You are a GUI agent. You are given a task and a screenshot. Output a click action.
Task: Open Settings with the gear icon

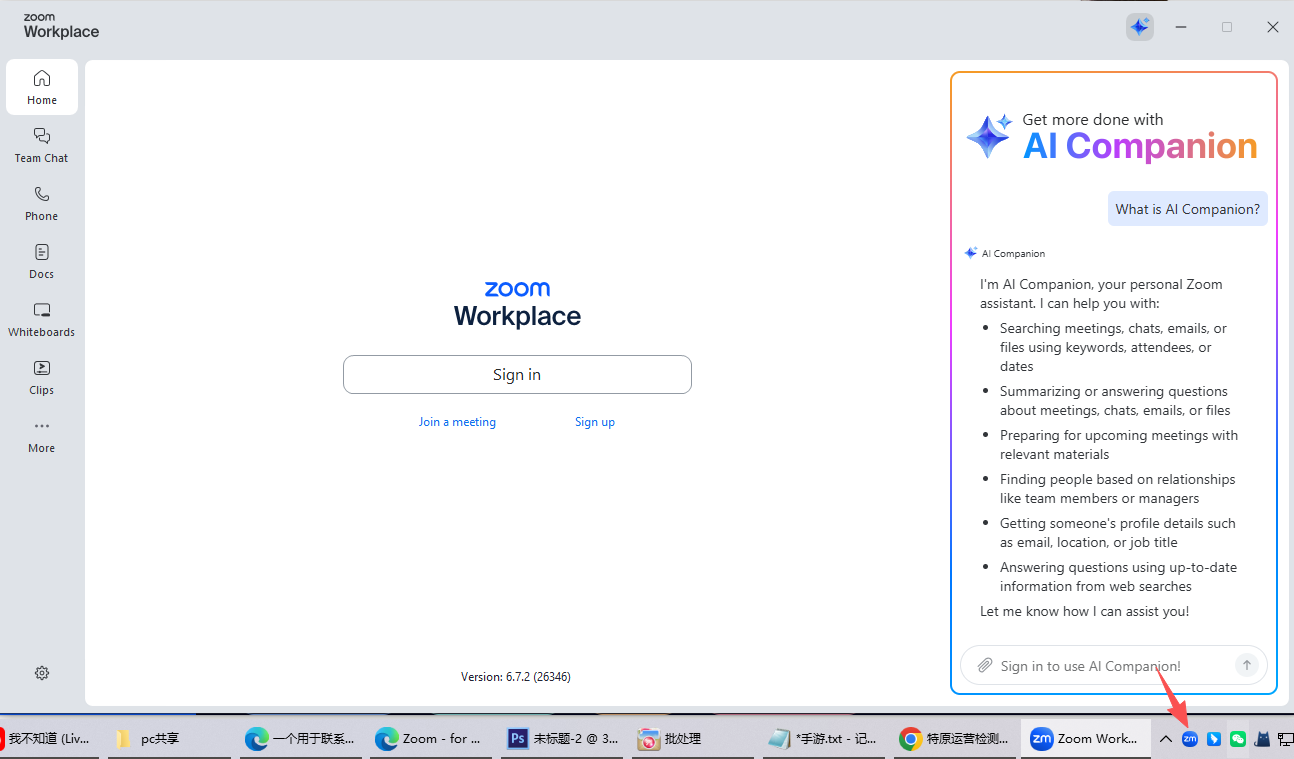pyautogui.click(x=42, y=673)
